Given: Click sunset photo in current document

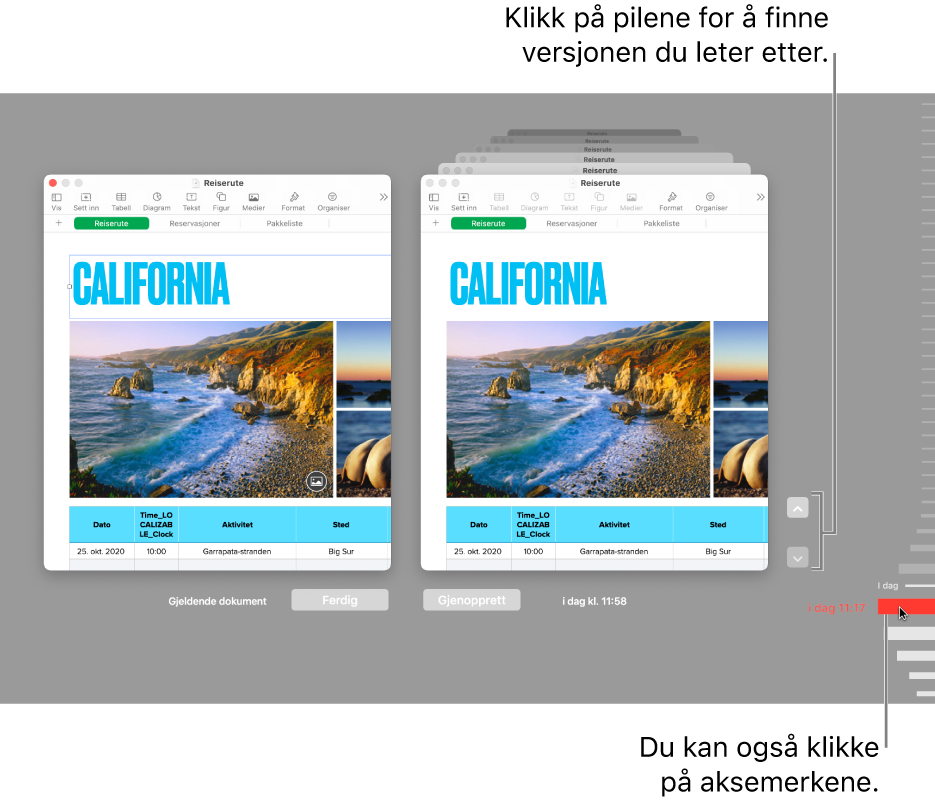Looking at the screenshot, I should coord(364,364).
